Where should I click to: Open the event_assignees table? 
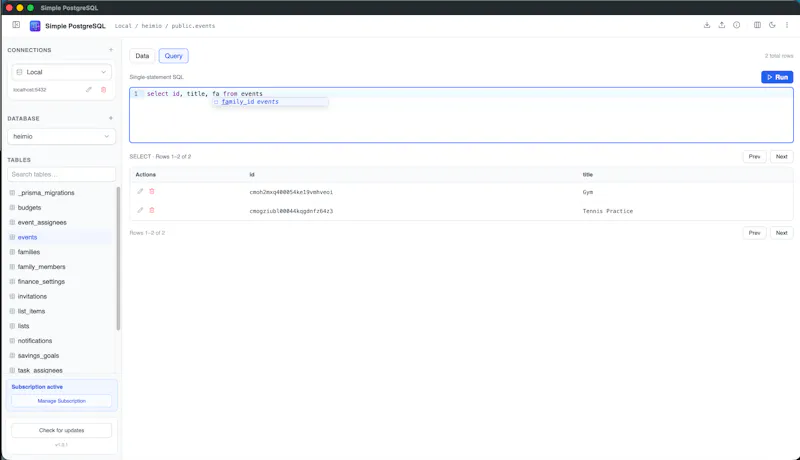(42, 222)
